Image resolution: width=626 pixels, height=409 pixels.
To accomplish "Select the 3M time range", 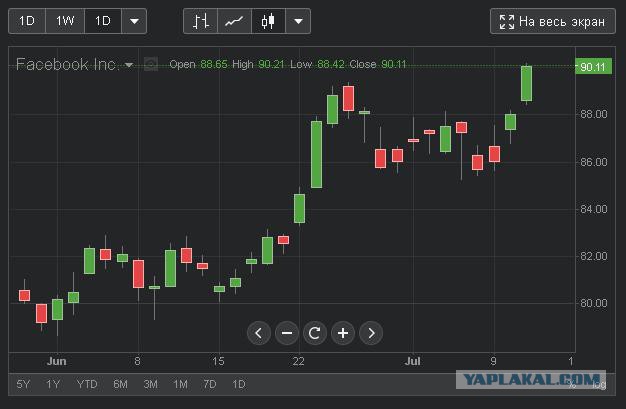I will click(150, 384).
